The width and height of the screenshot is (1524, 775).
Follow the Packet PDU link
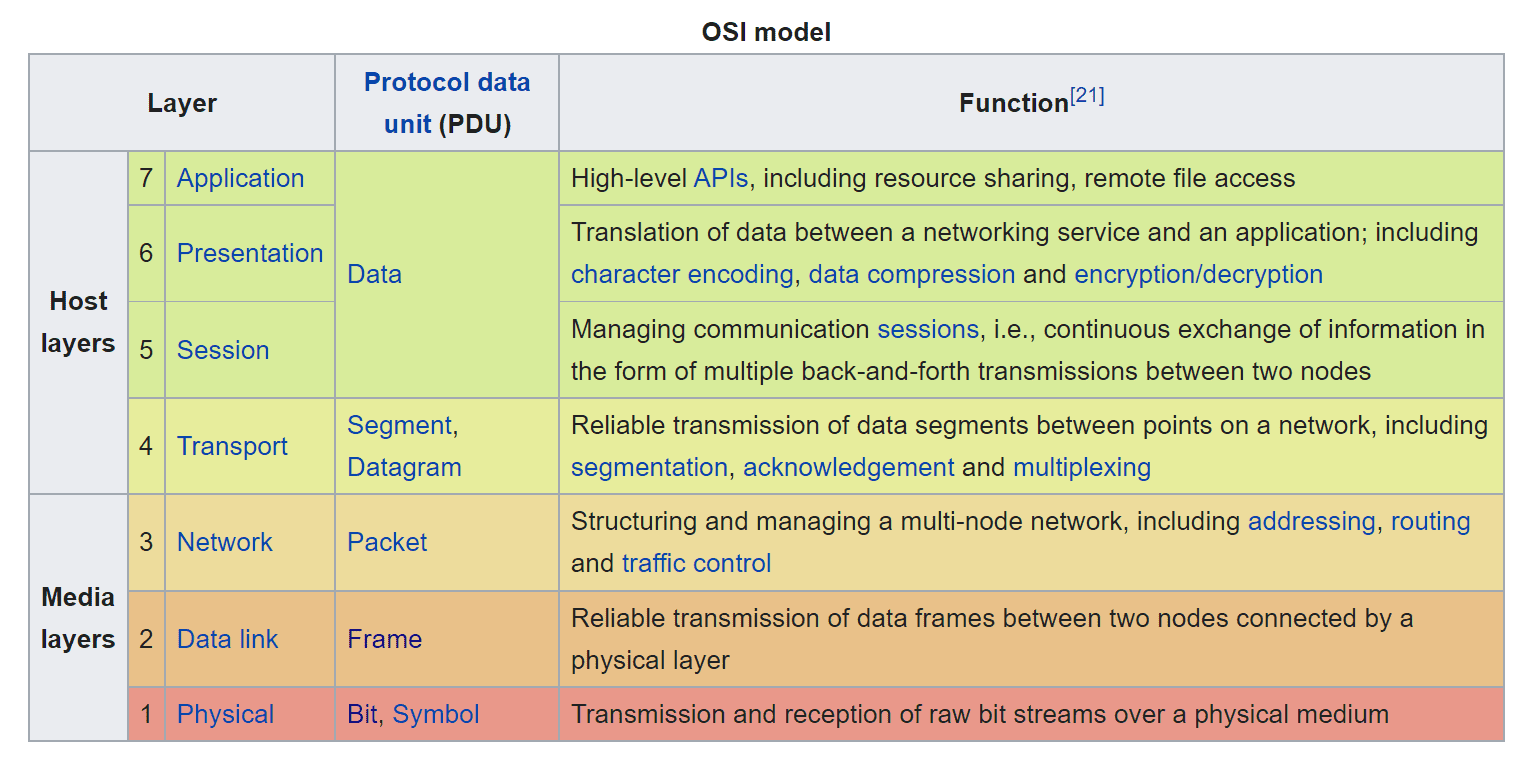point(387,542)
